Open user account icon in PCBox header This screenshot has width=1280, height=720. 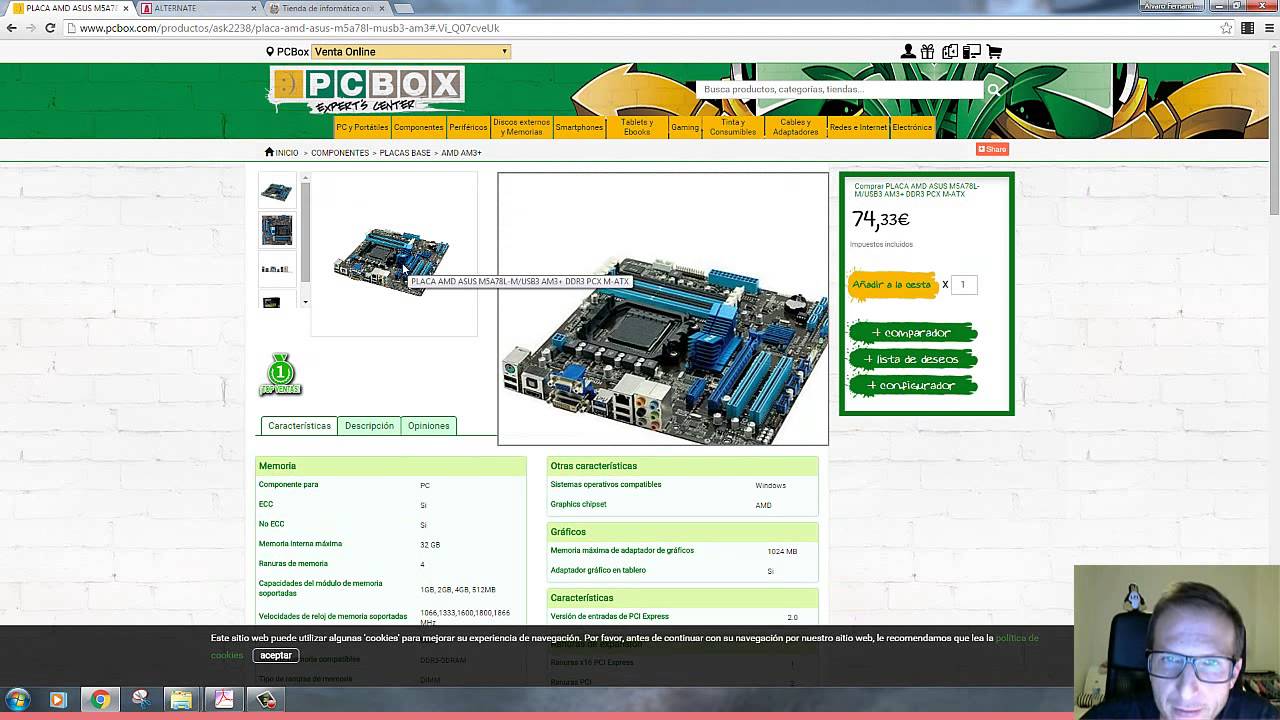click(x=908, y=51)
